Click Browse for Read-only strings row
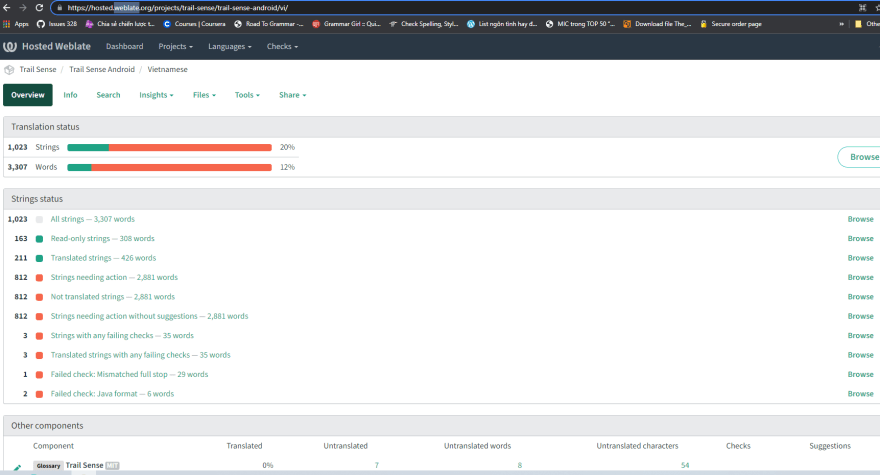880x475 pixels. (860, 239)
